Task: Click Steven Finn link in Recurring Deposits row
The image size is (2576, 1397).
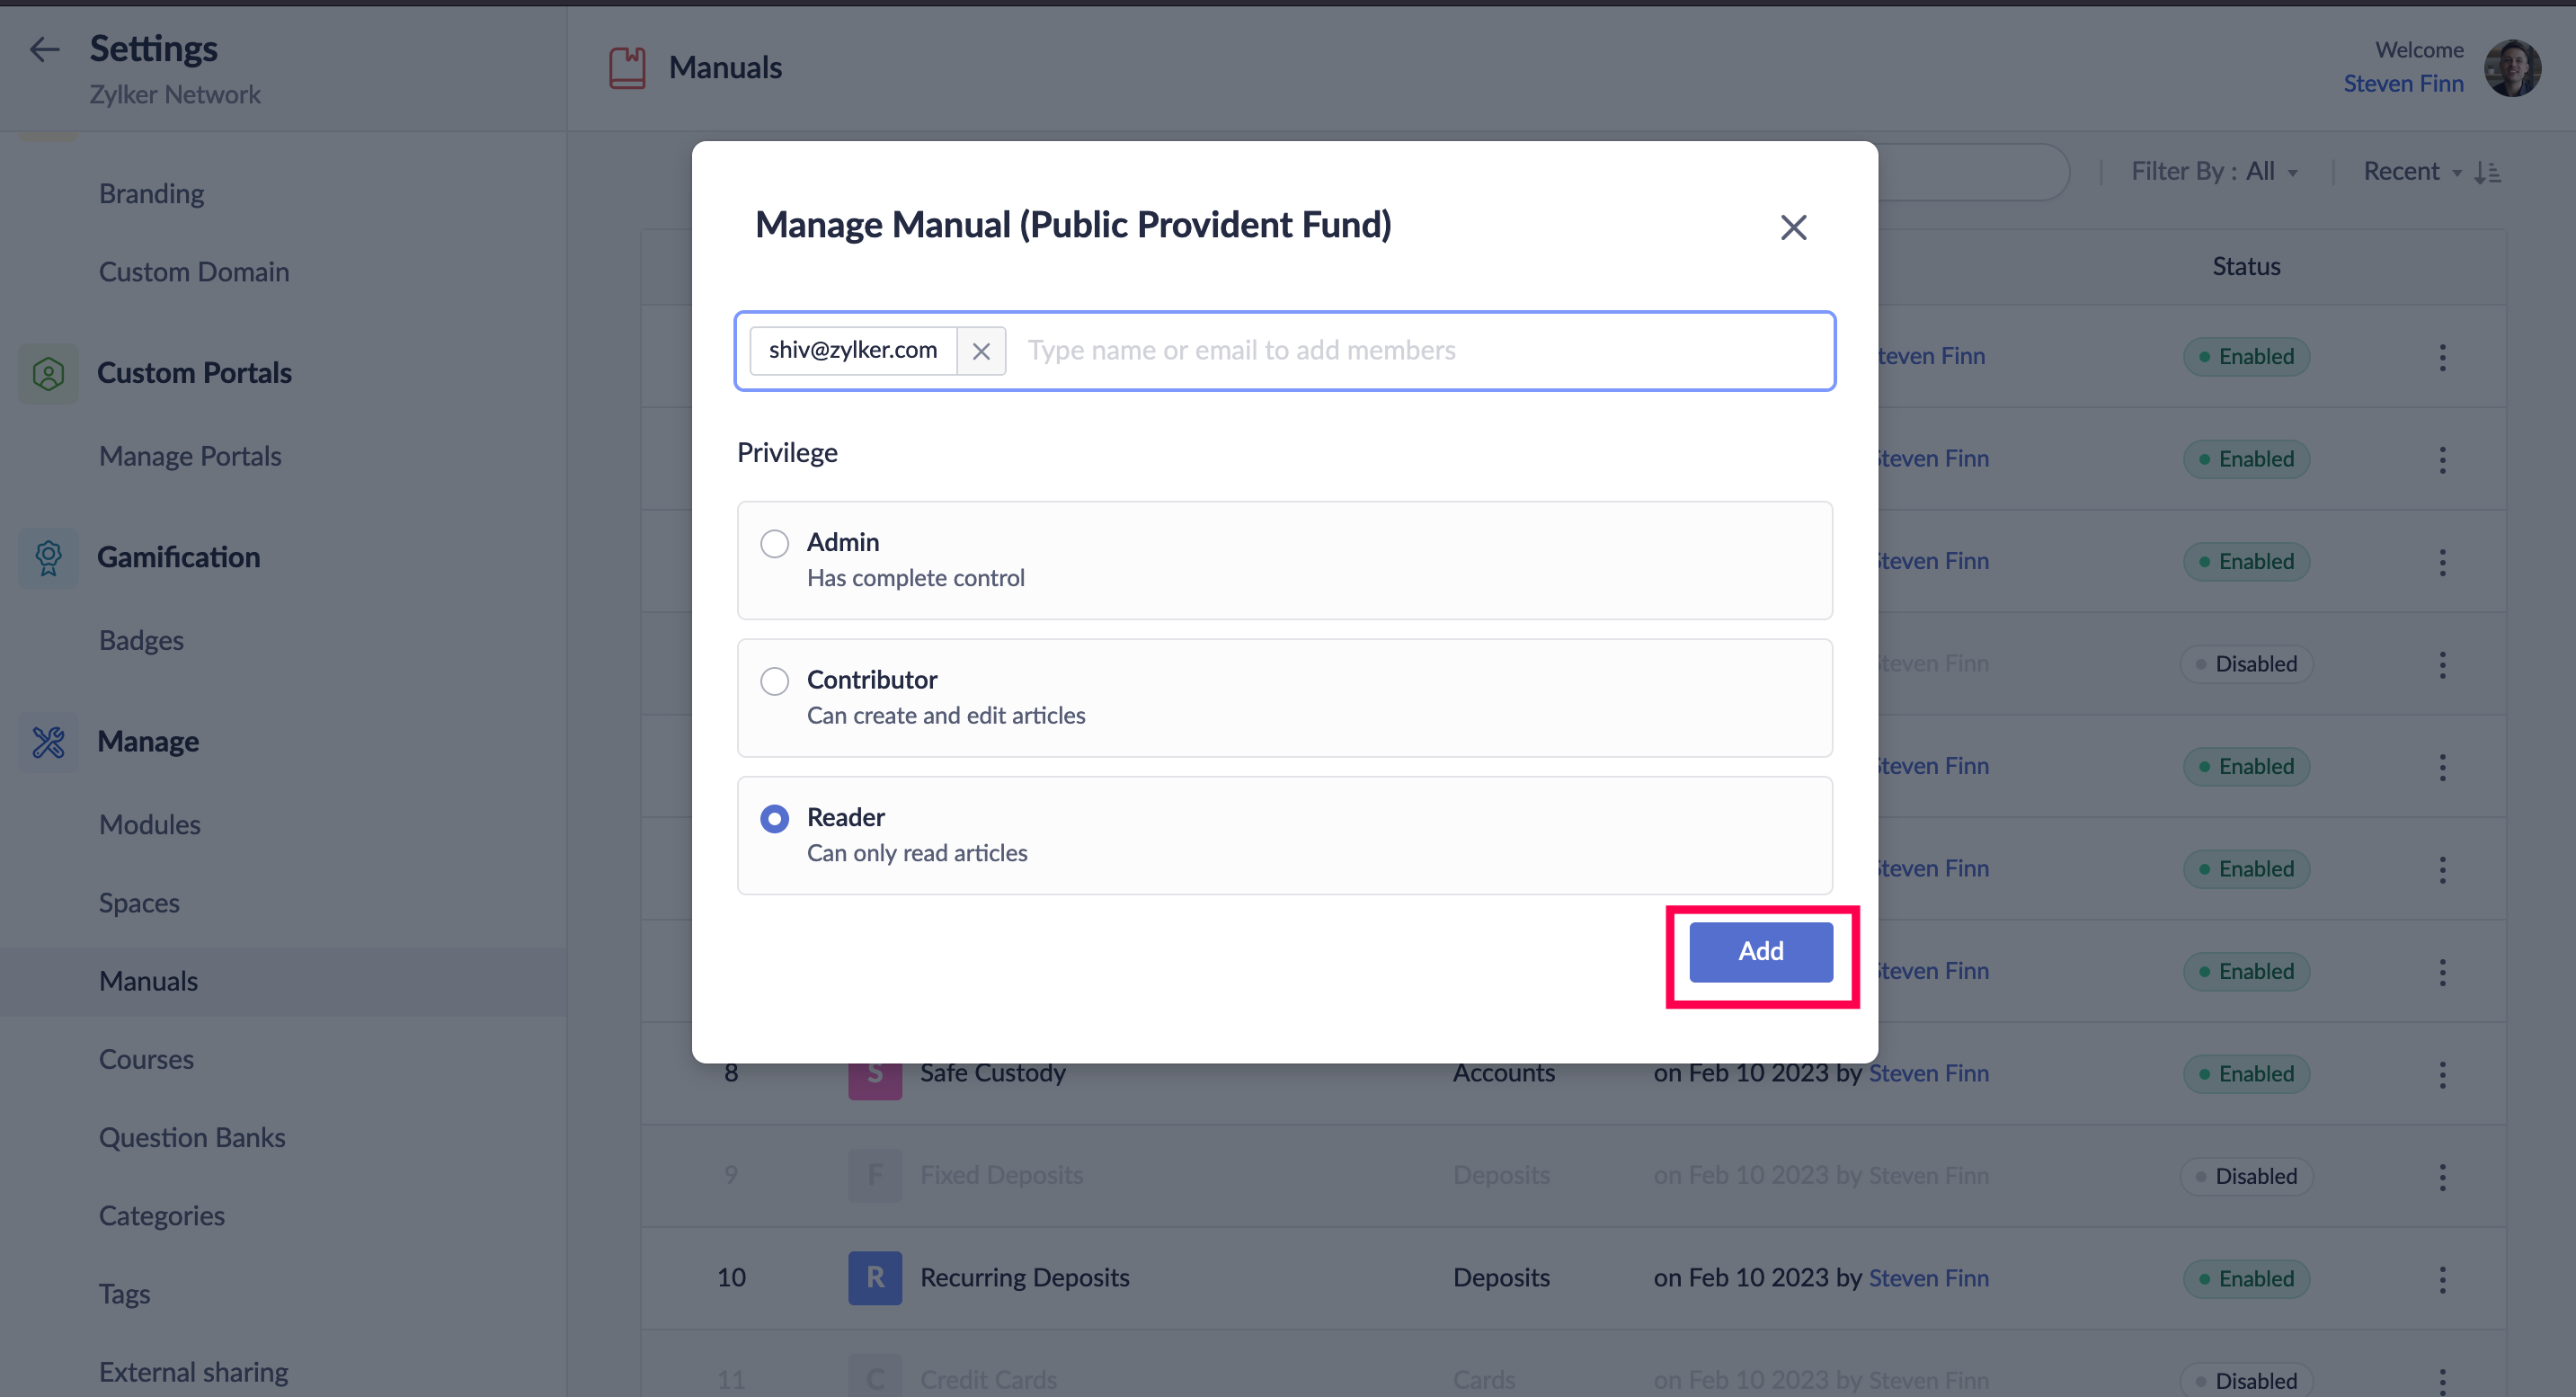Action: [x=1928, y=1279]
